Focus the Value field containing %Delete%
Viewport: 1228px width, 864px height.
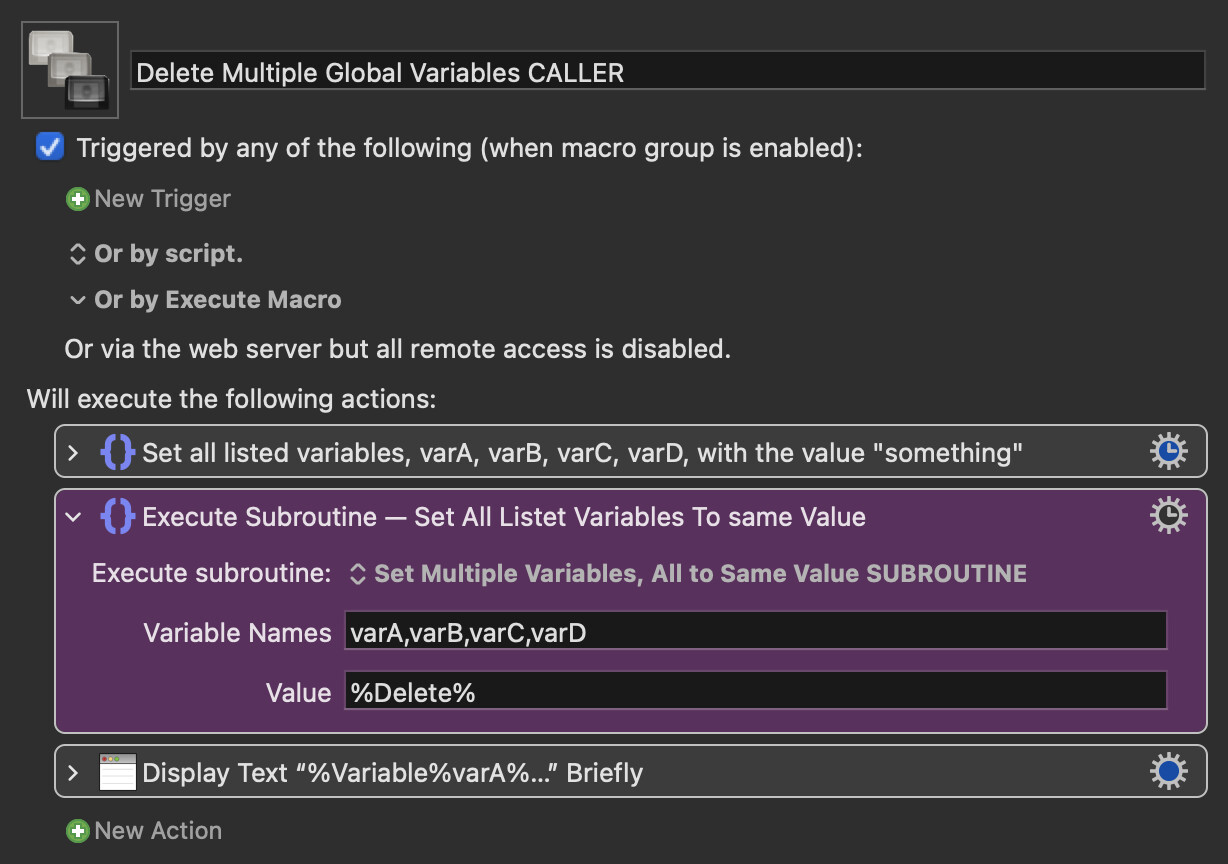click(755, 692)
